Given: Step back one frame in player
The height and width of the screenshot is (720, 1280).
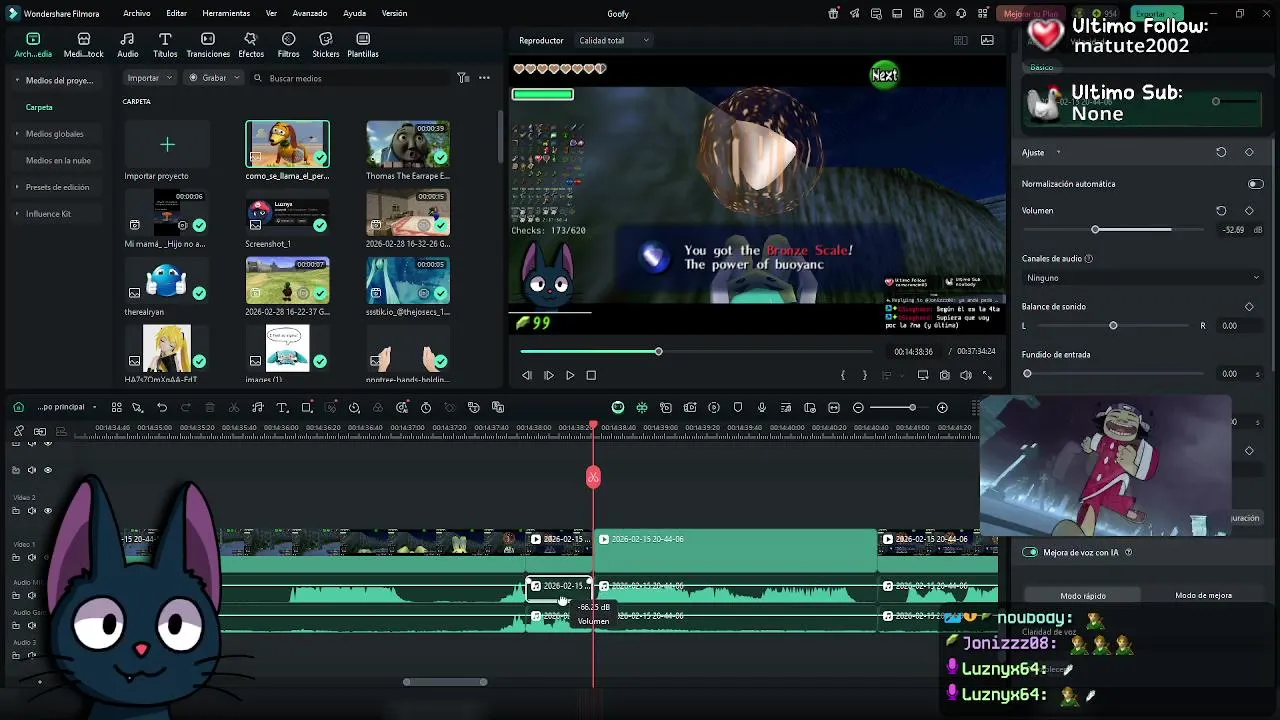Looking at the screenshot, I should (527, 375).
